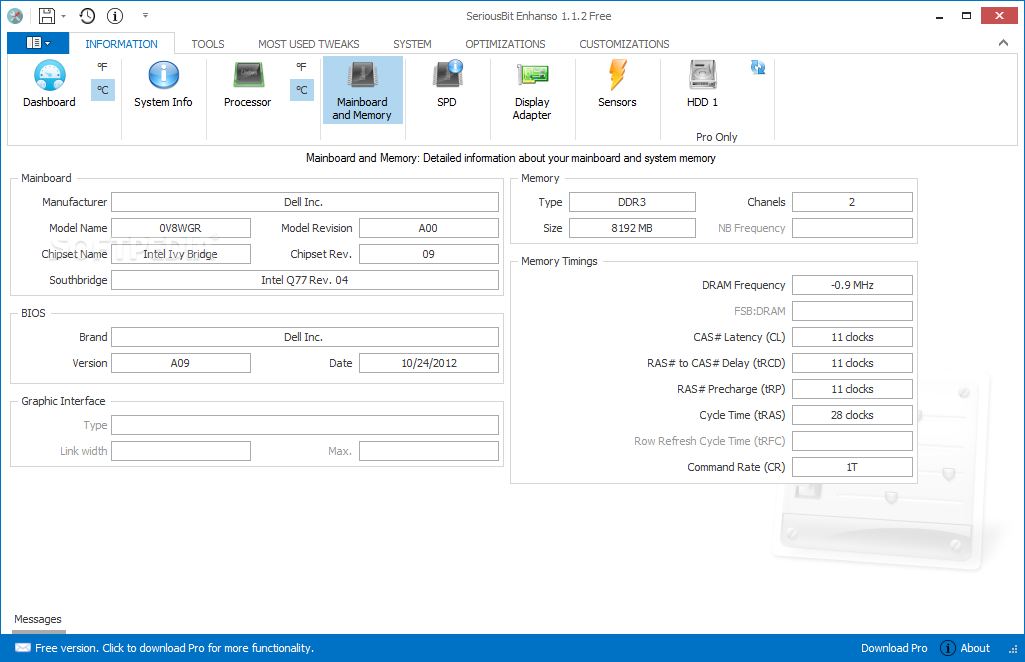Screen dimensions: 1025x662
Task: Click the Chanels value 2 field
Action: [x=852, y=202]
